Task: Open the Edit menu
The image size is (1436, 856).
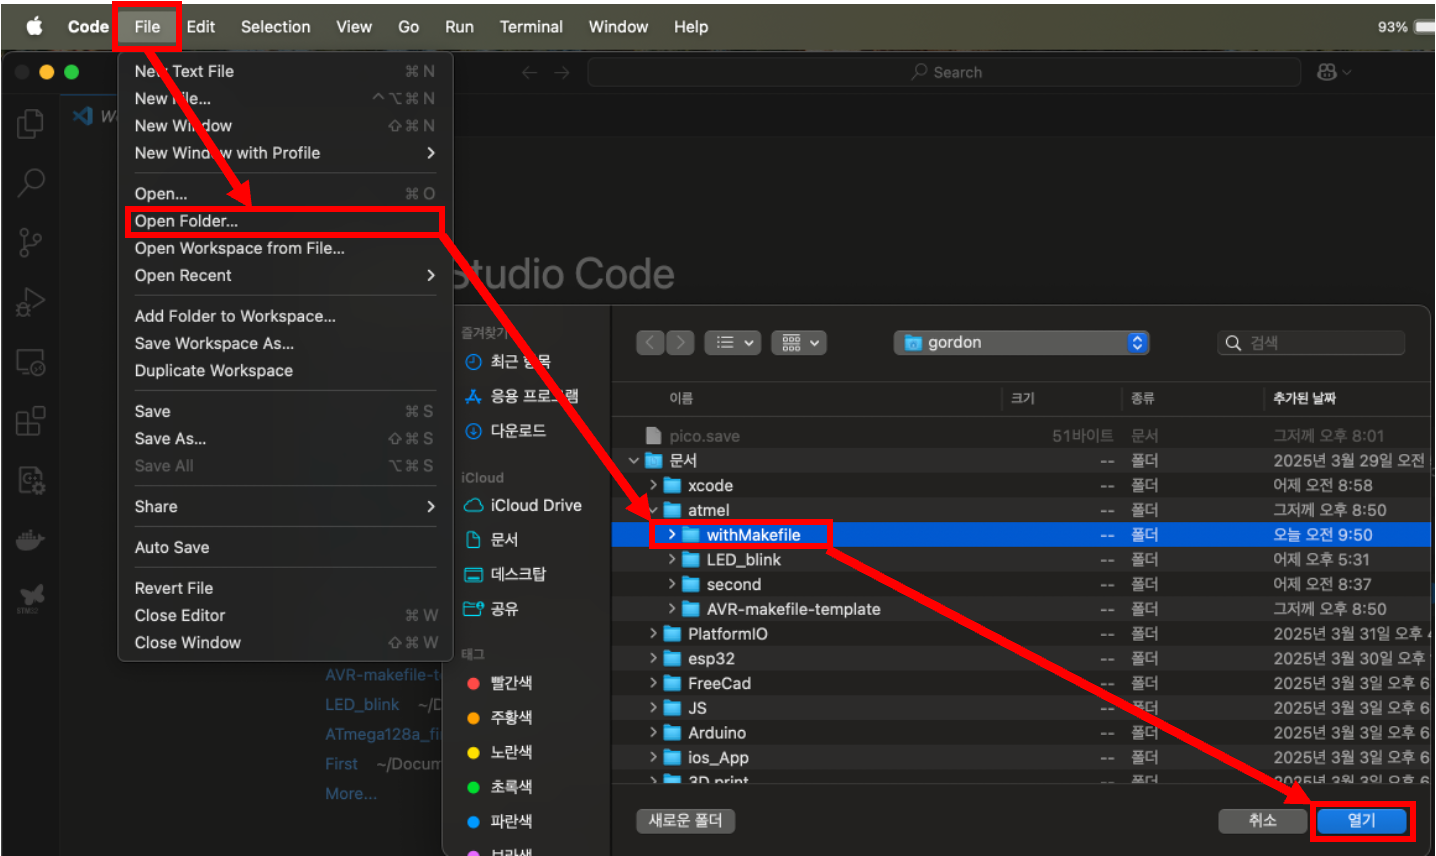Action: coord(201,27)
